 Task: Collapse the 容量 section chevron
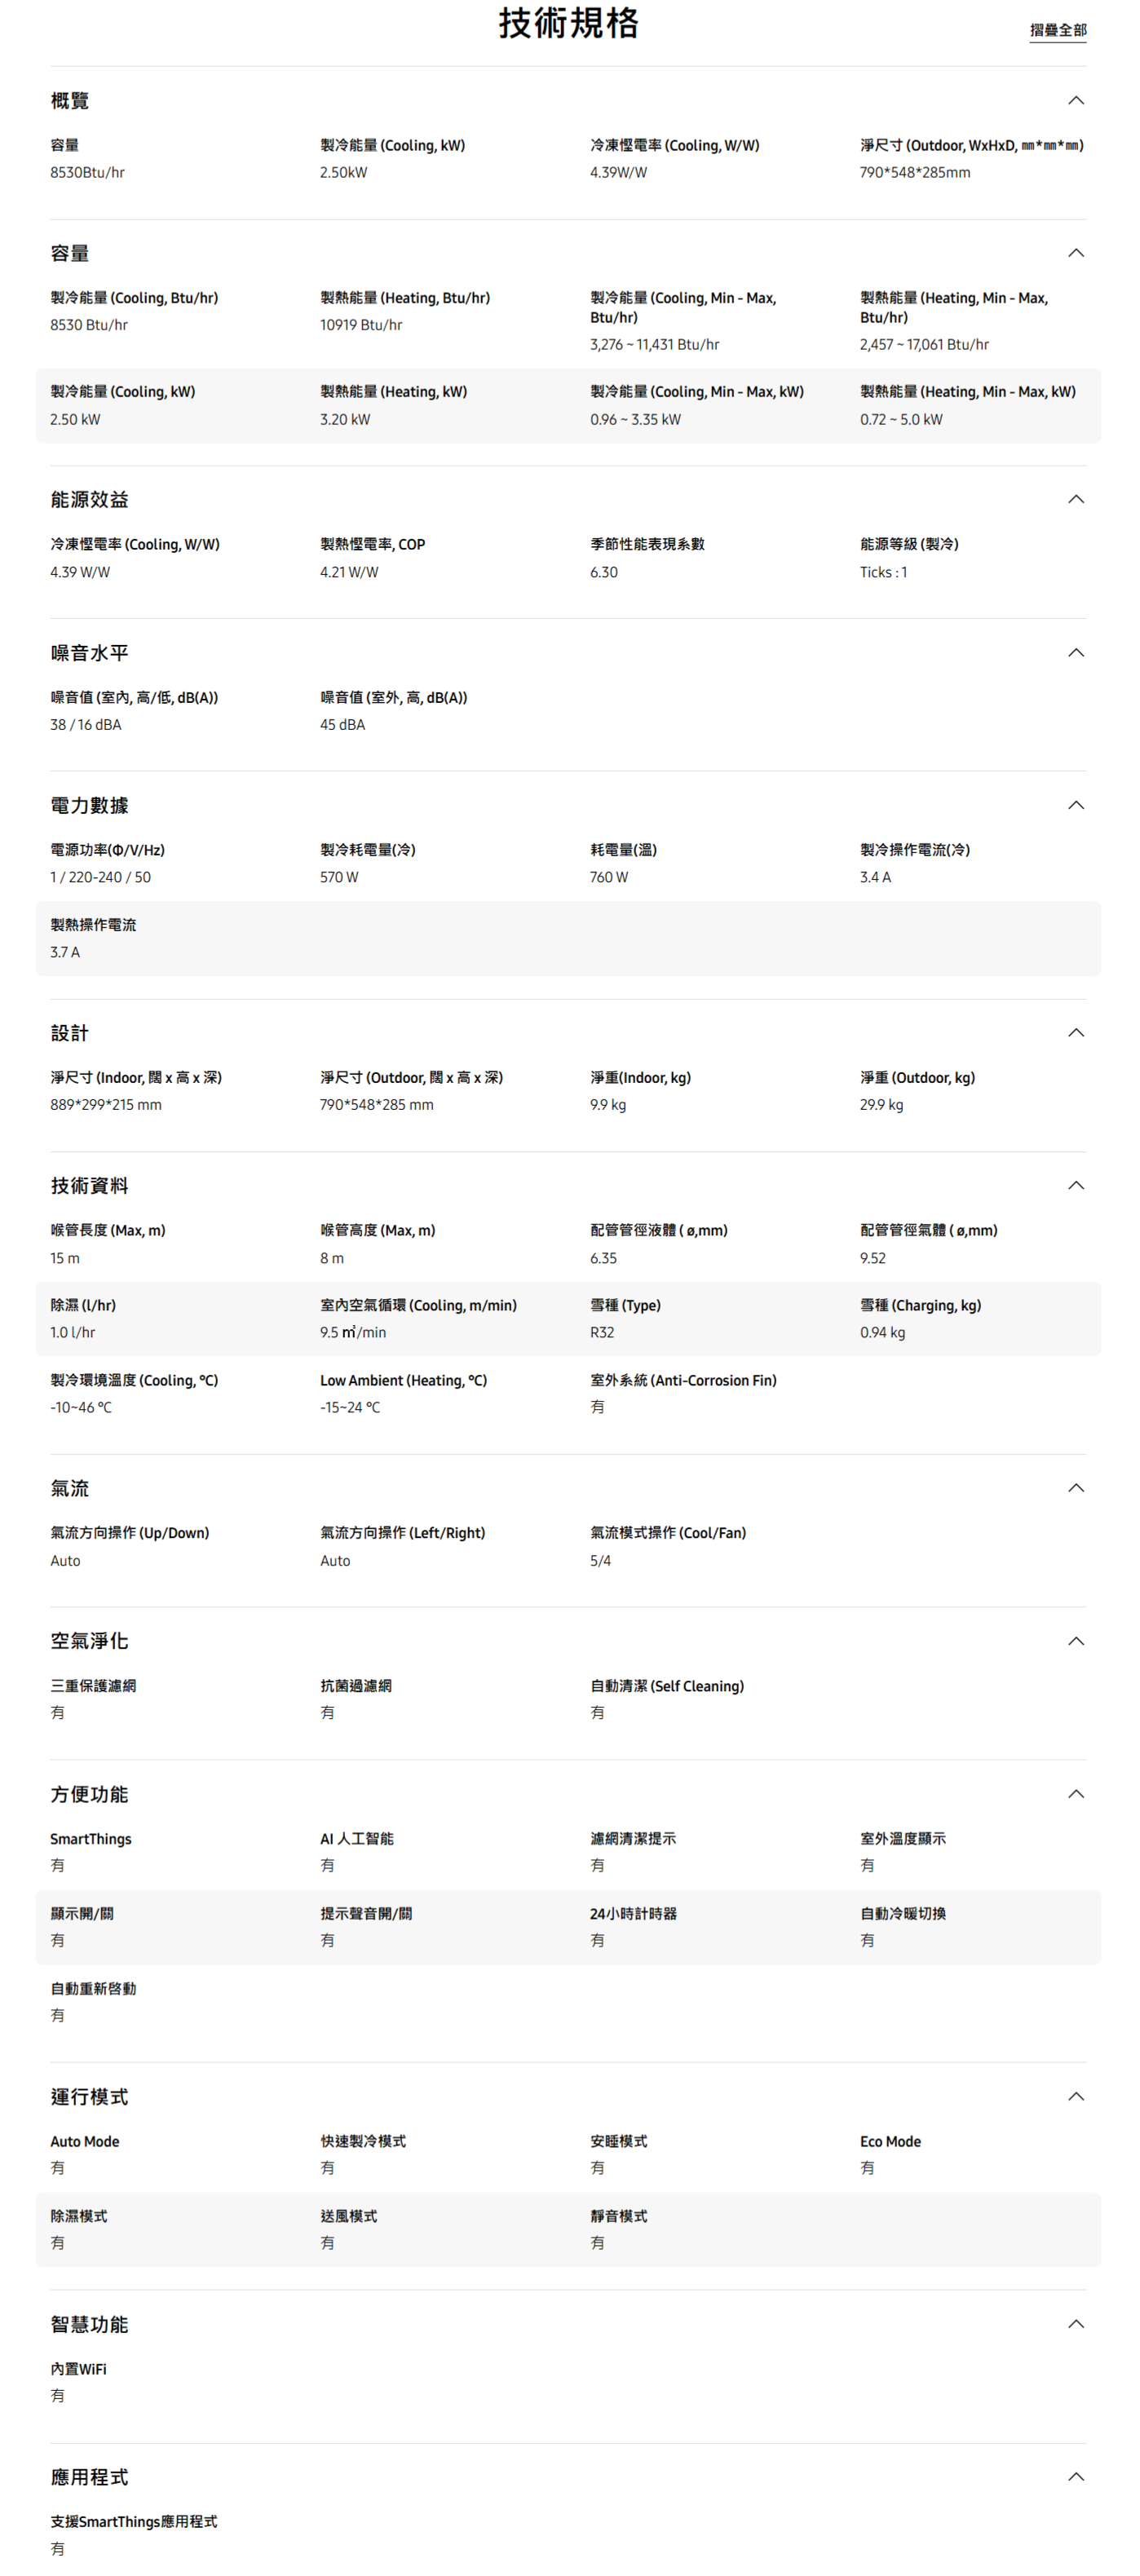click(1075, 253)
